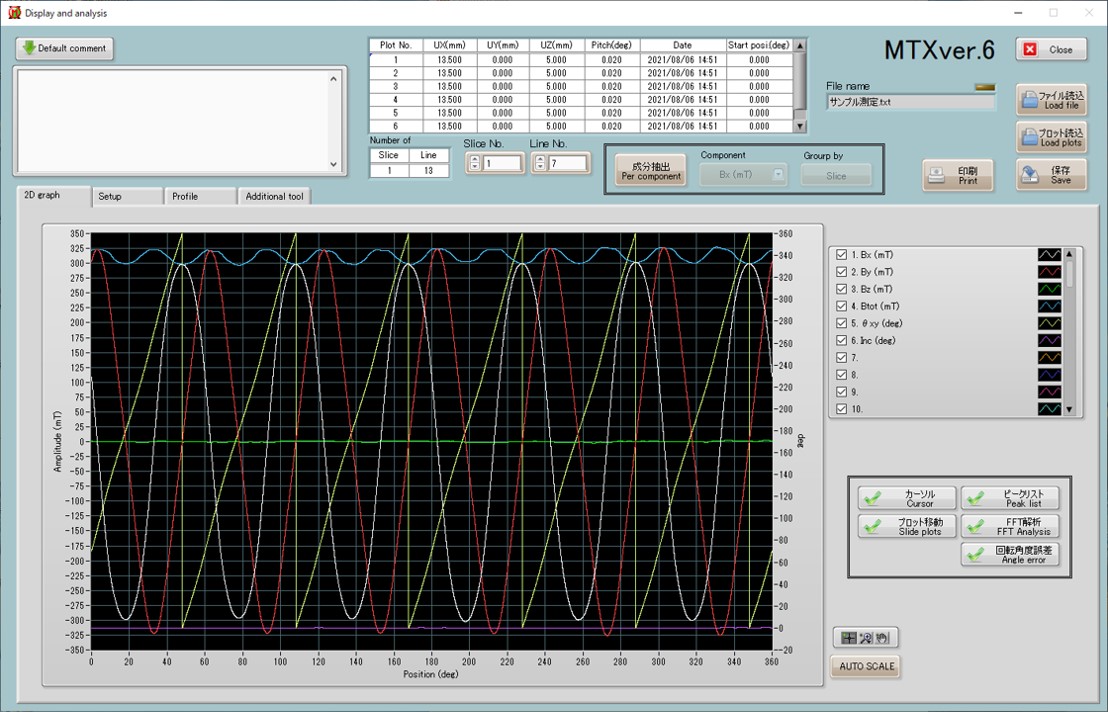Click the Load file folder icon
This screenshot has width=1108, height=712.
tap(1029, 100)
